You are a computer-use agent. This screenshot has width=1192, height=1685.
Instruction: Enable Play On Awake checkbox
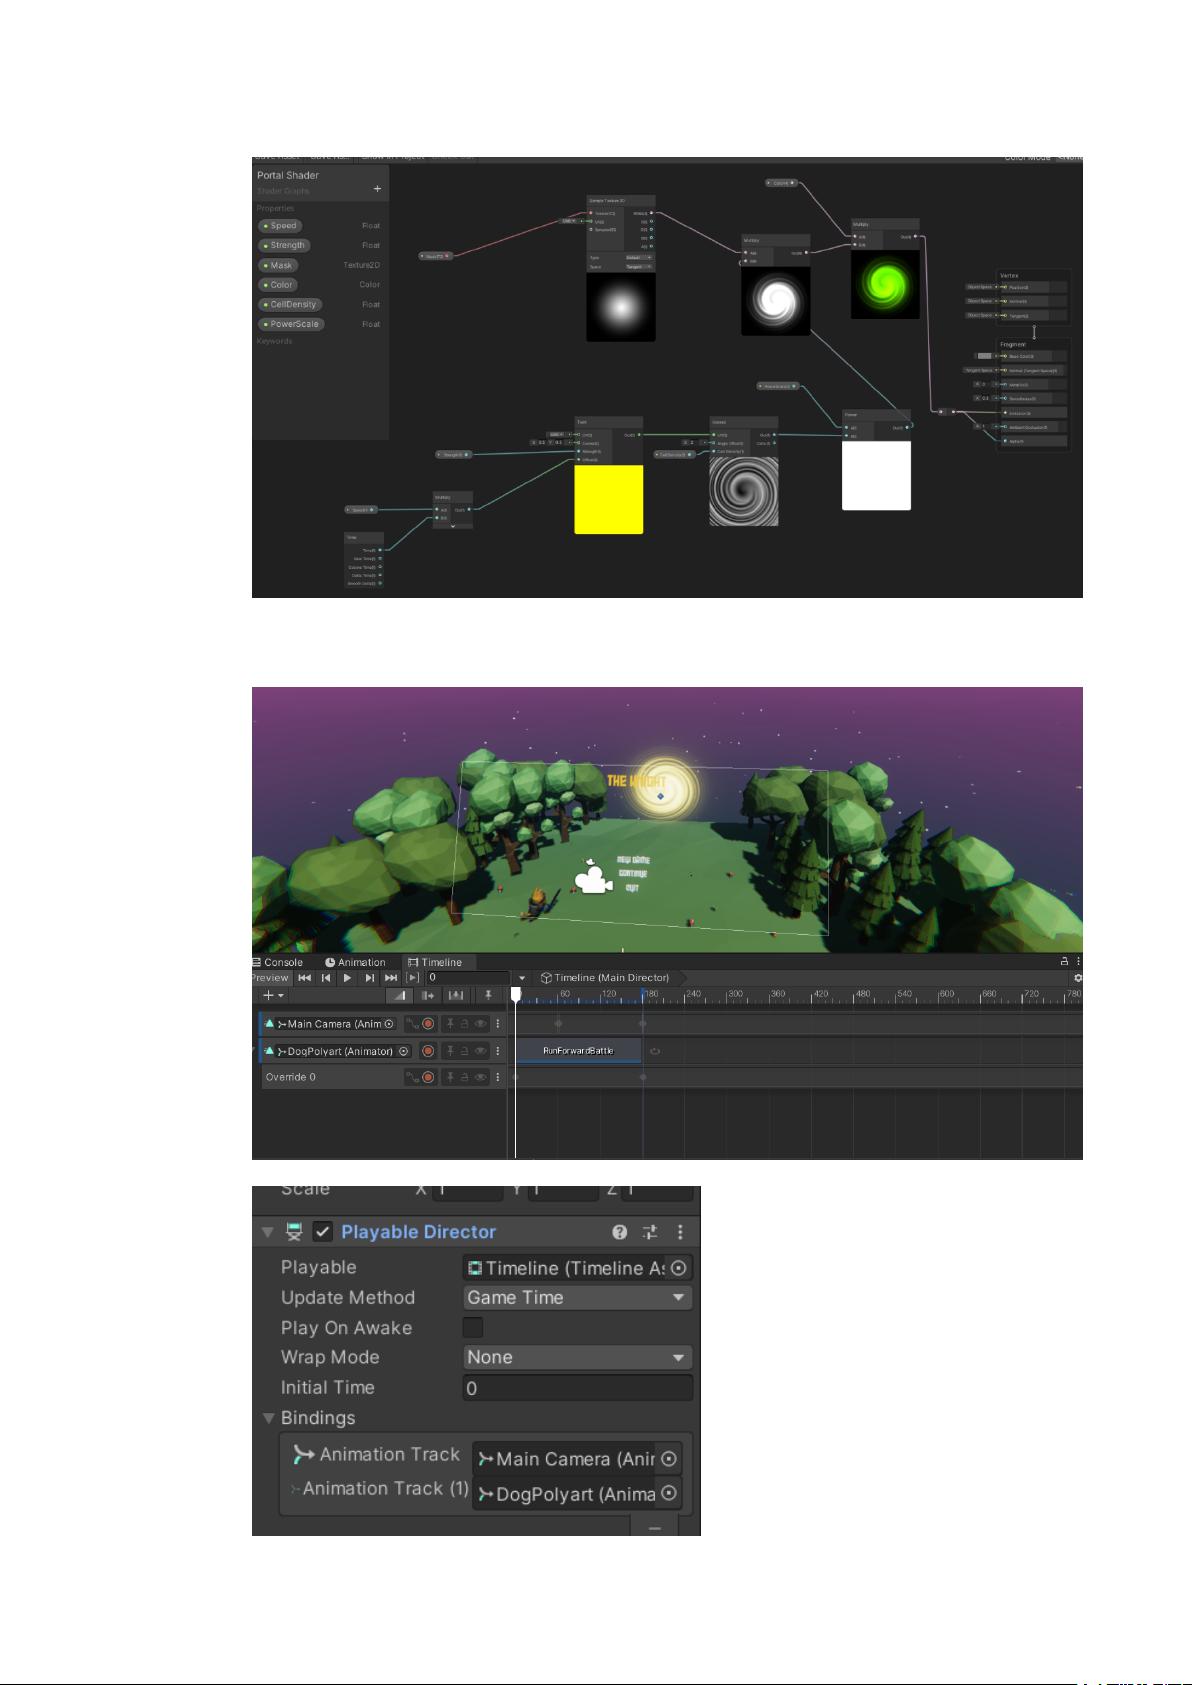click(473, 1327)
